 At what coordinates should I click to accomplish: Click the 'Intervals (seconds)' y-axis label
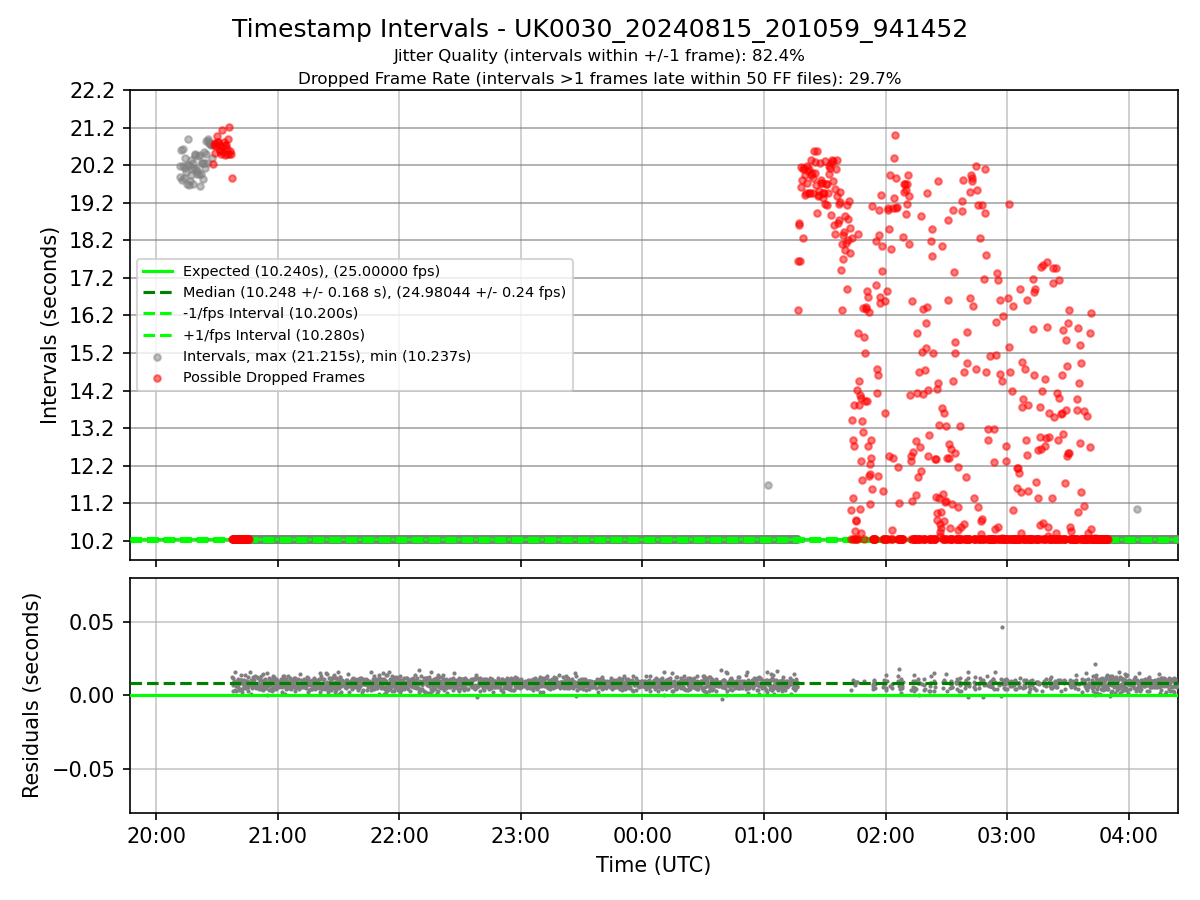[x=50, y=325]
